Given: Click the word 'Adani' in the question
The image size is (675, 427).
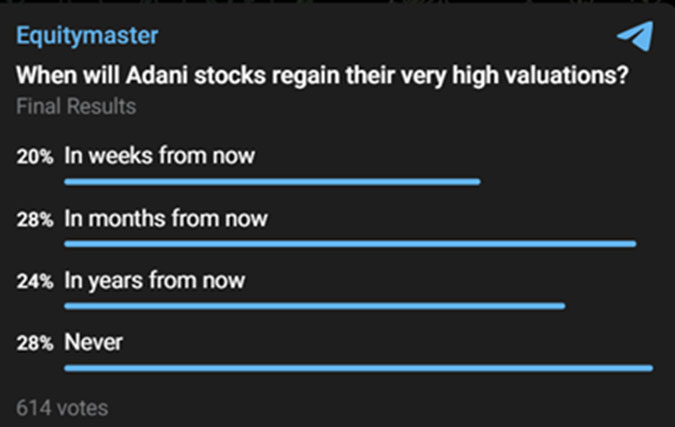Looking at the screenshot, I should pyautogui.click(x=157, y=76).
